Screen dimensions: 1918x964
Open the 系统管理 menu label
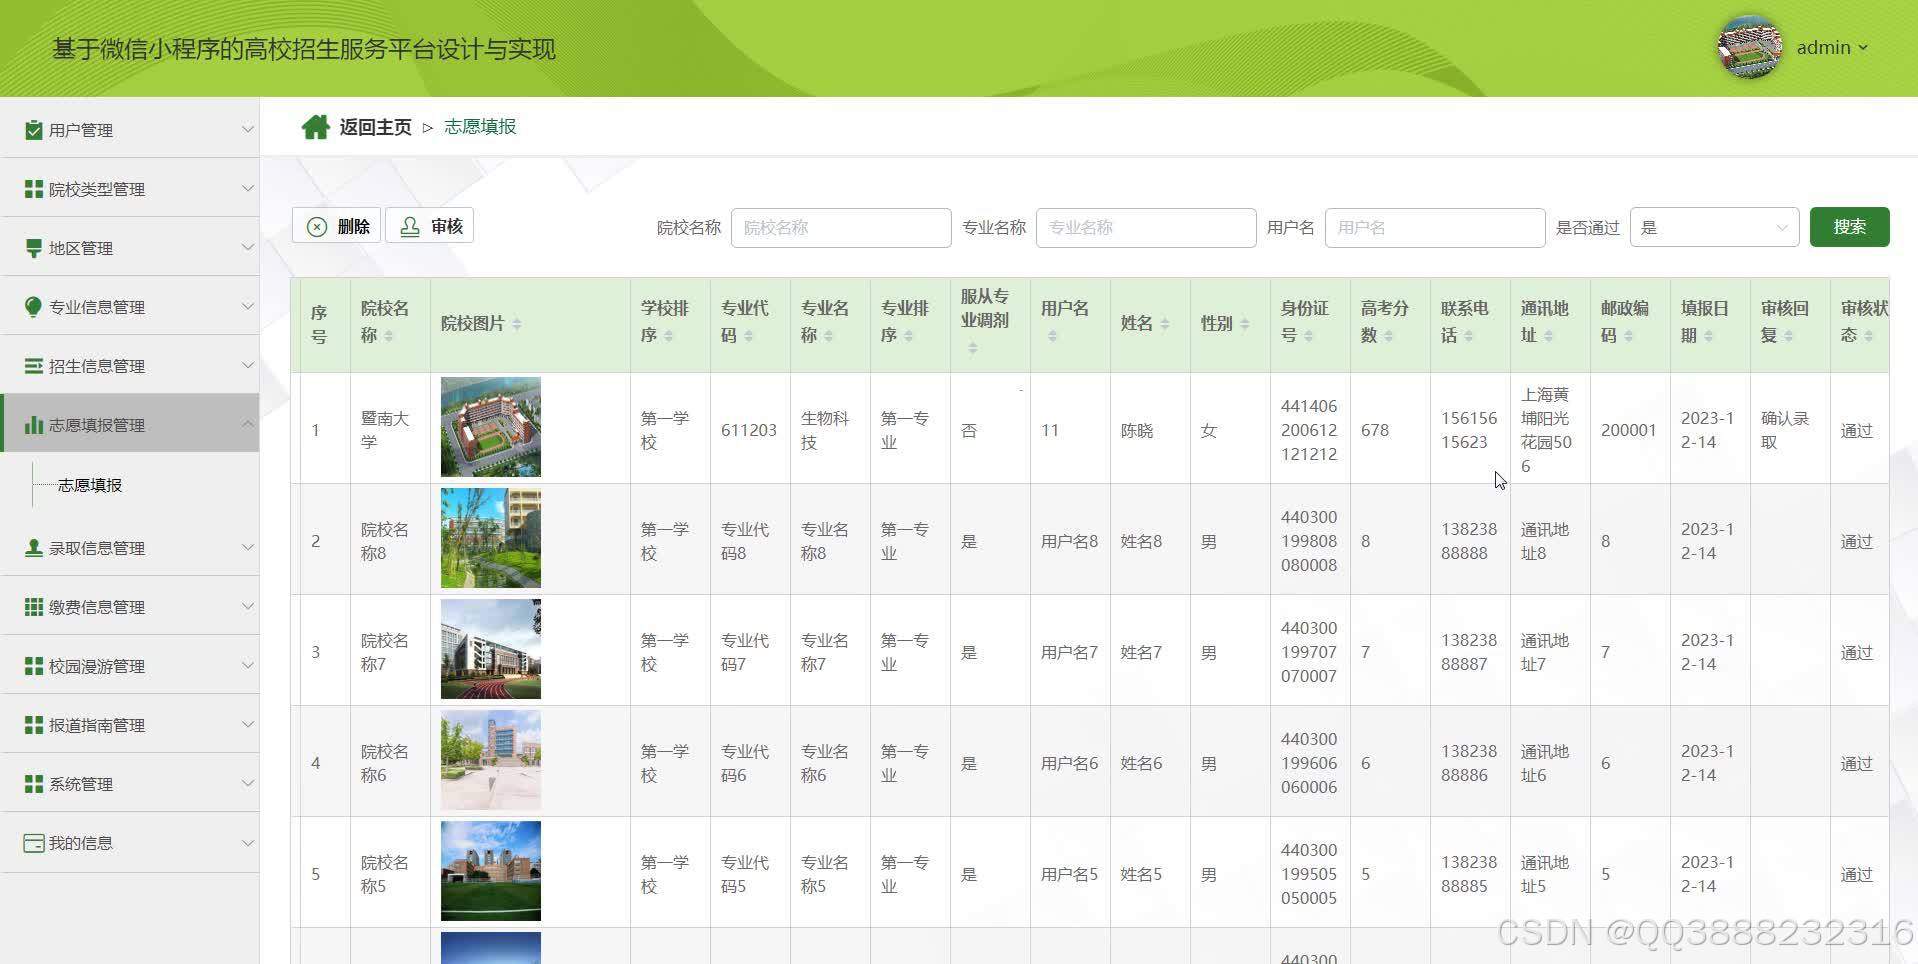[x=81, y=784]
